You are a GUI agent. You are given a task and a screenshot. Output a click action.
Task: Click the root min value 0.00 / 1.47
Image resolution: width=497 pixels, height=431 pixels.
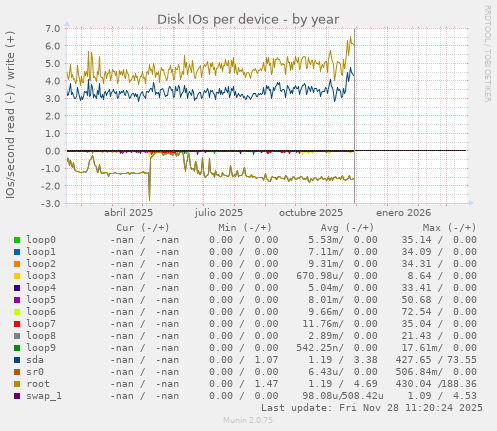pyautogui.click(x=244, y=384)
